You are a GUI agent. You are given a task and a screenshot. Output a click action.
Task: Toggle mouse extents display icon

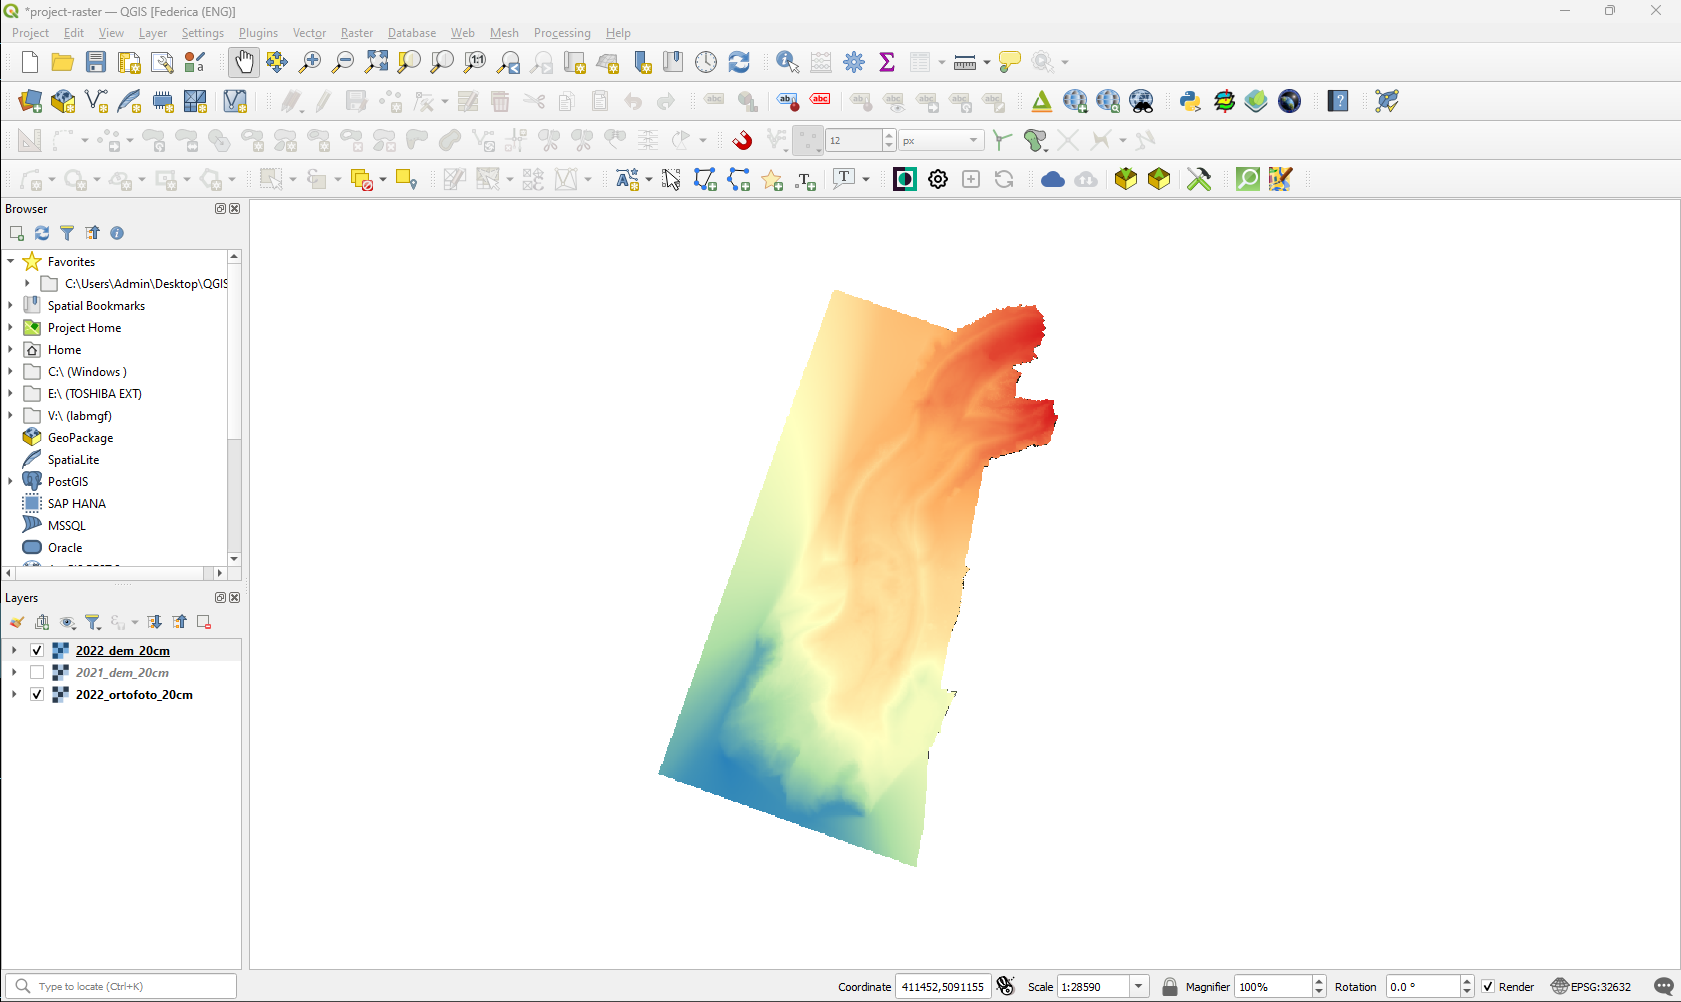pyautogui.click(x=1006, y=987)
